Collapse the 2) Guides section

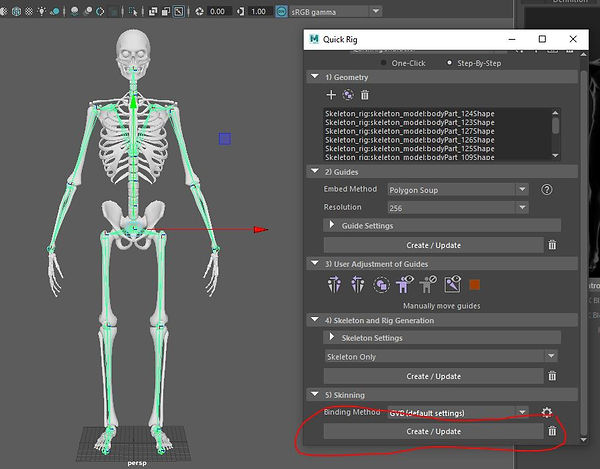click(315, 171)
